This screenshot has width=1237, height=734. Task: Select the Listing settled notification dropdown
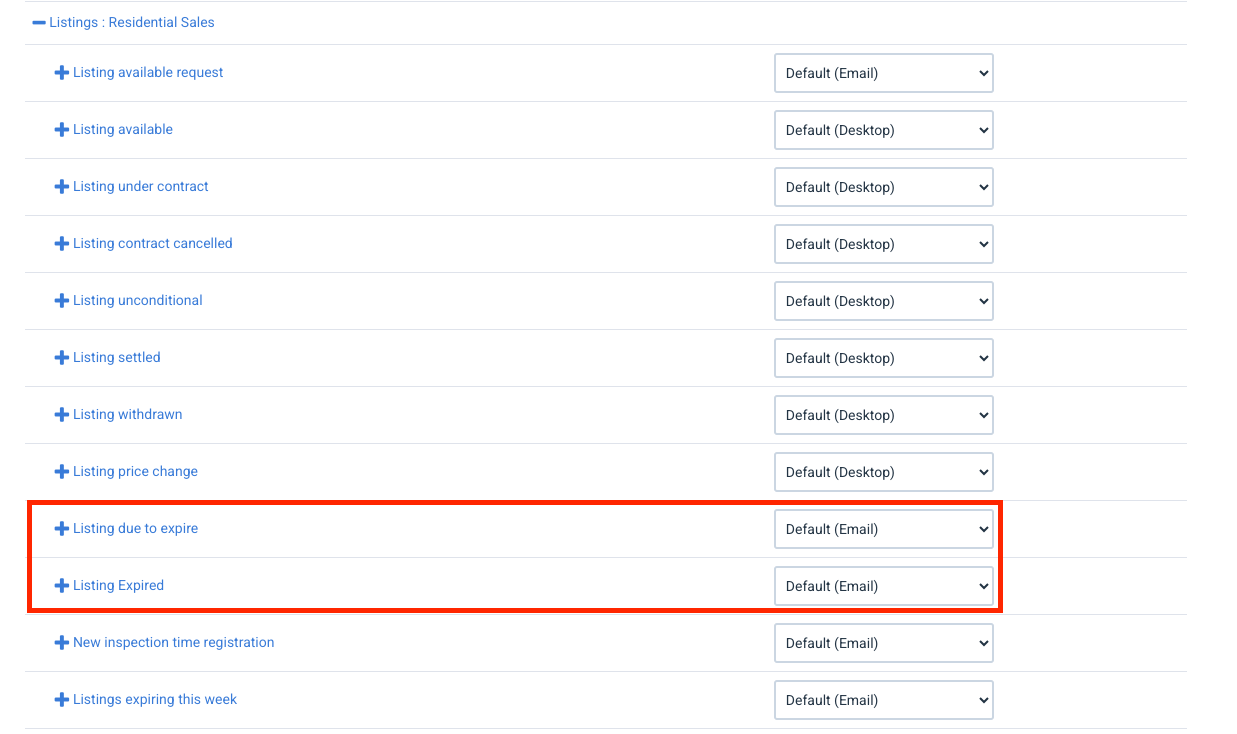(883, 358)
